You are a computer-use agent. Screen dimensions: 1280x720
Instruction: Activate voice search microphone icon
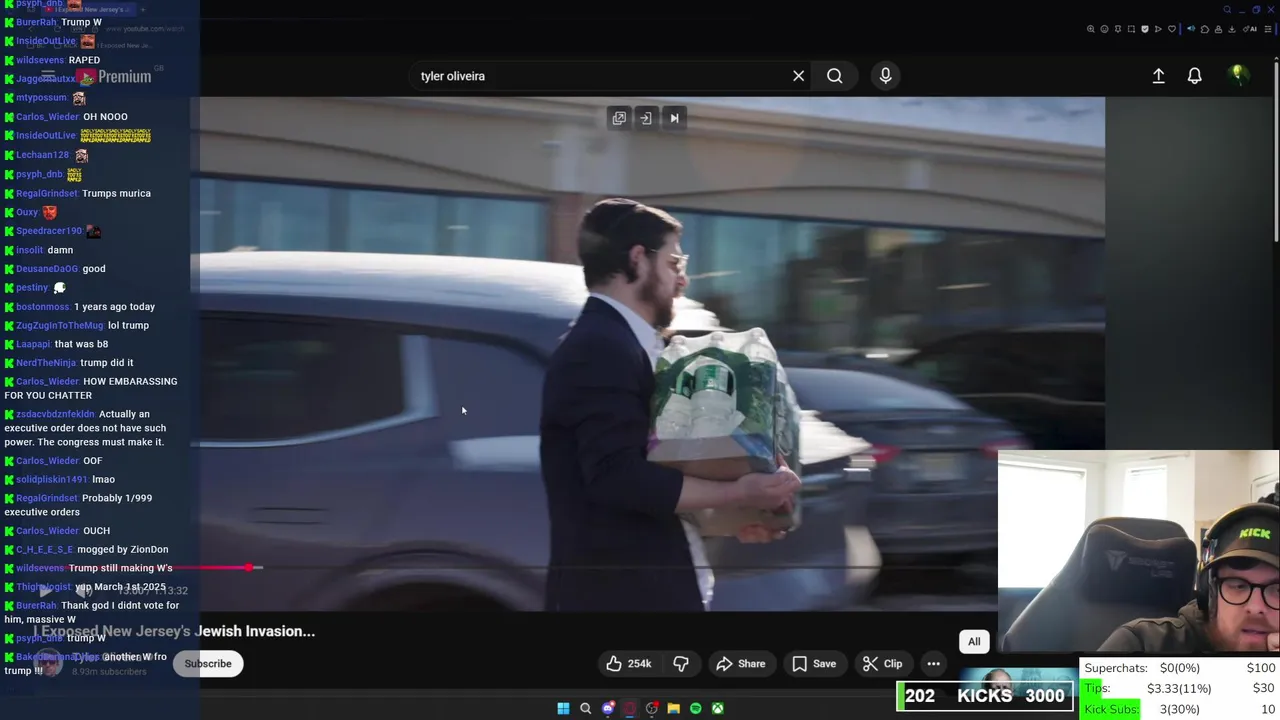(885, 76)
